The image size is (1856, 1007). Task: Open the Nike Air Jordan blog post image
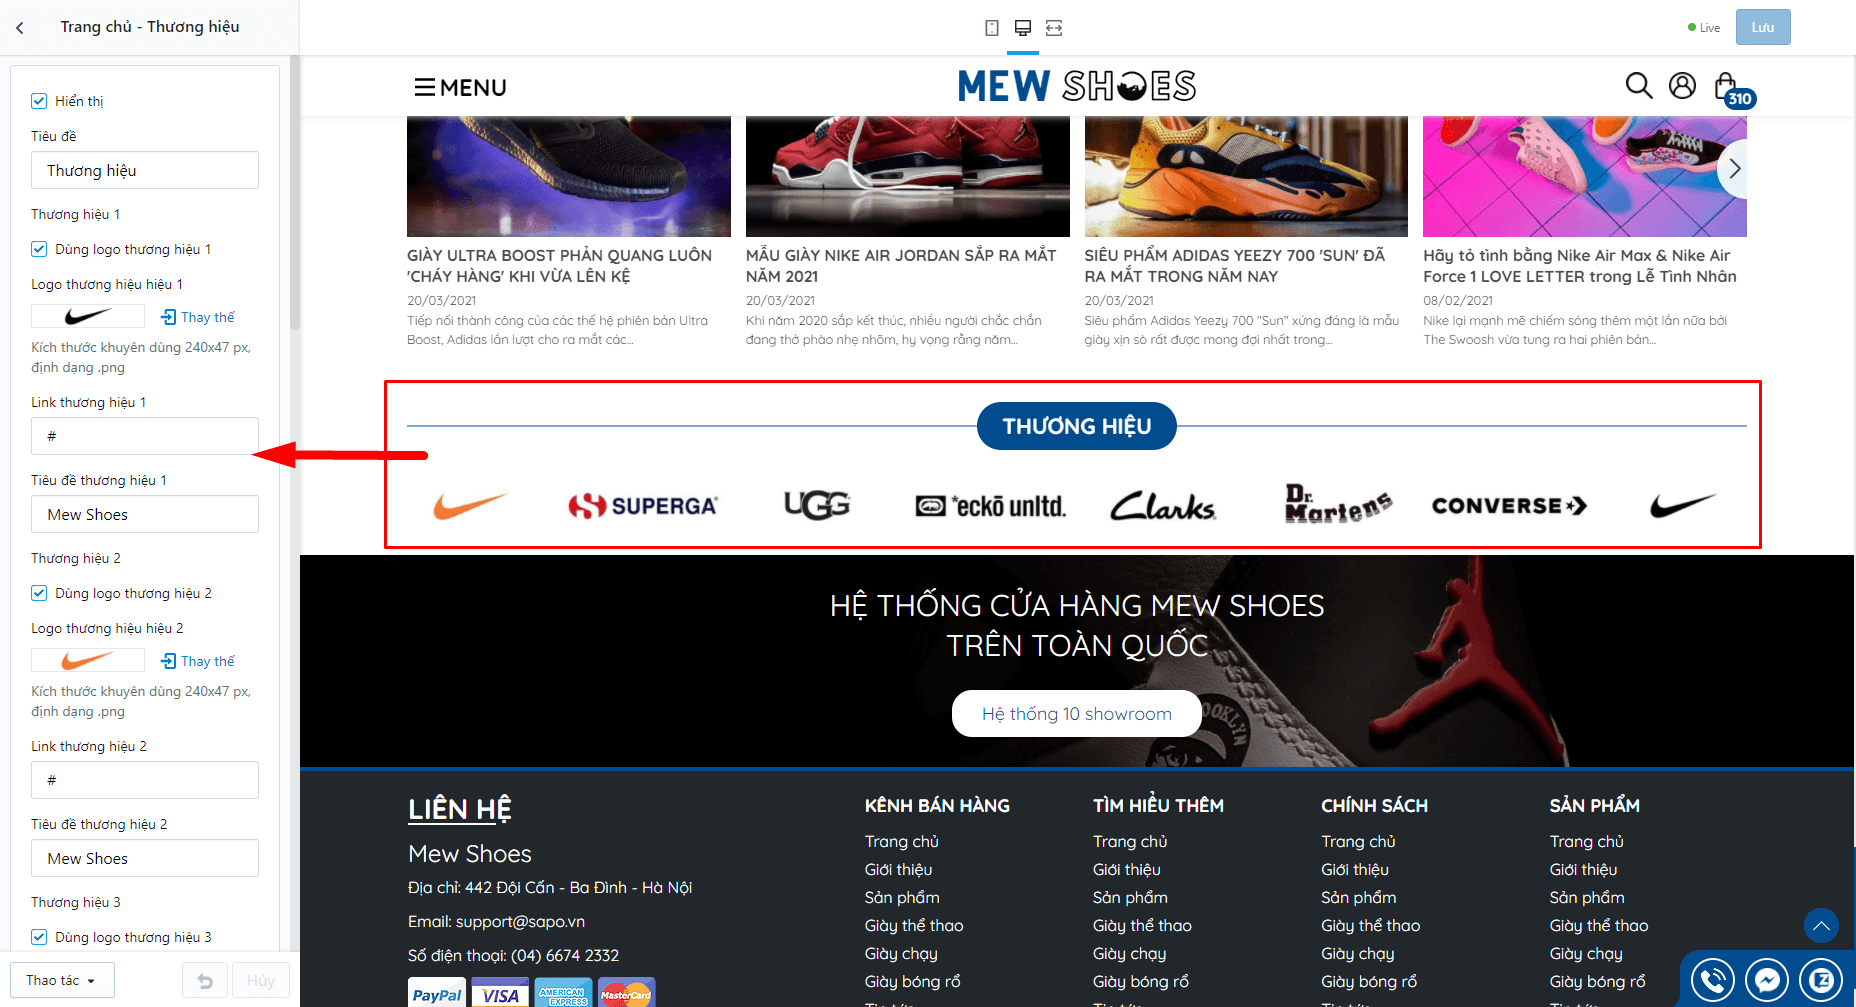[x=908, y=176]
